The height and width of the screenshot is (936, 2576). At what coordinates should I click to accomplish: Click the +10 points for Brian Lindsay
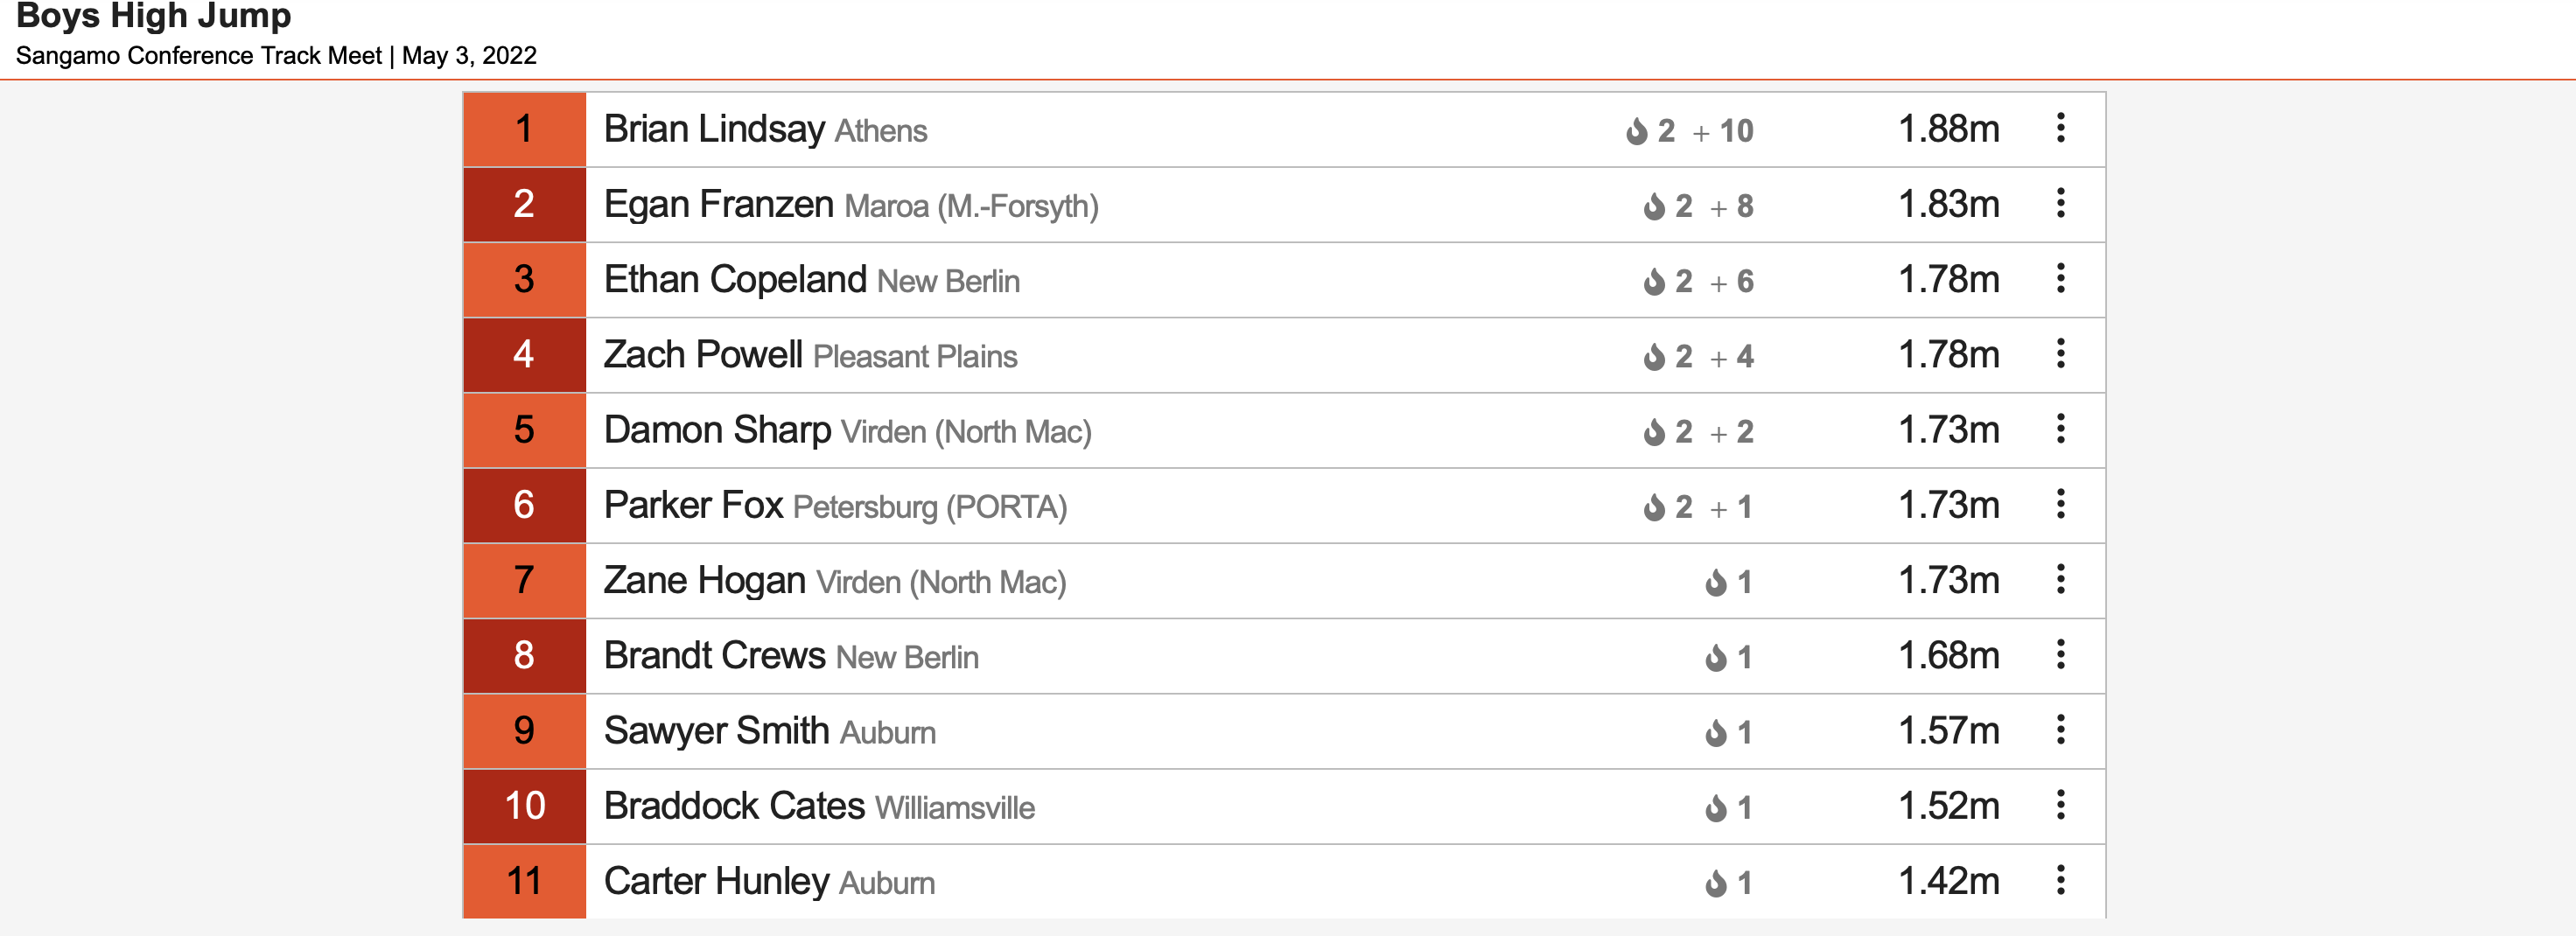[x=1723, y=131]
